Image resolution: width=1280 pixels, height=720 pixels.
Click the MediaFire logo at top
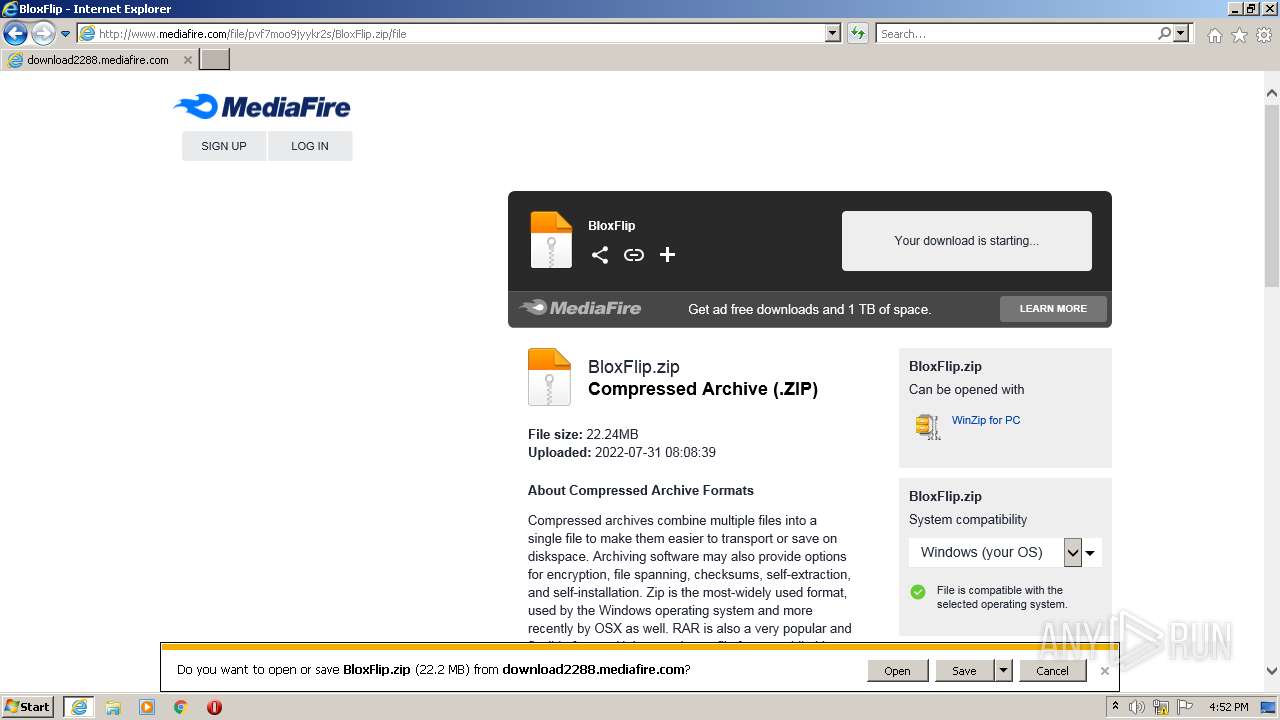[262, 106]
